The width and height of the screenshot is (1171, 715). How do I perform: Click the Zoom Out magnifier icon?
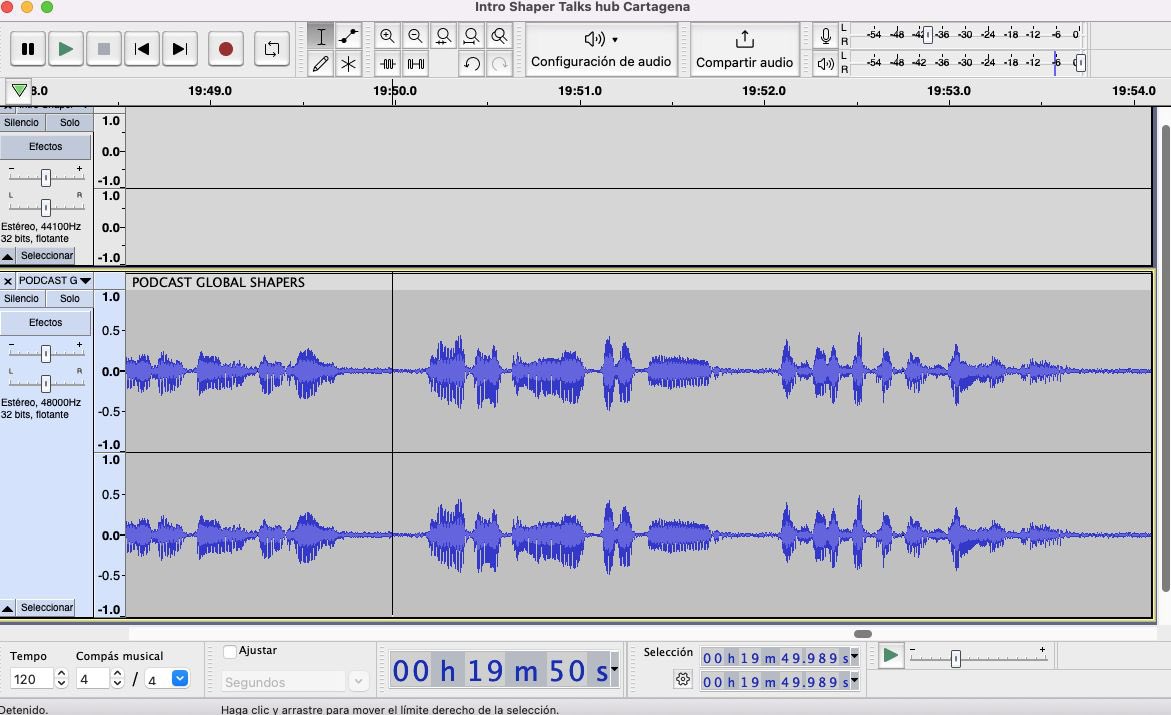[415, 36]
